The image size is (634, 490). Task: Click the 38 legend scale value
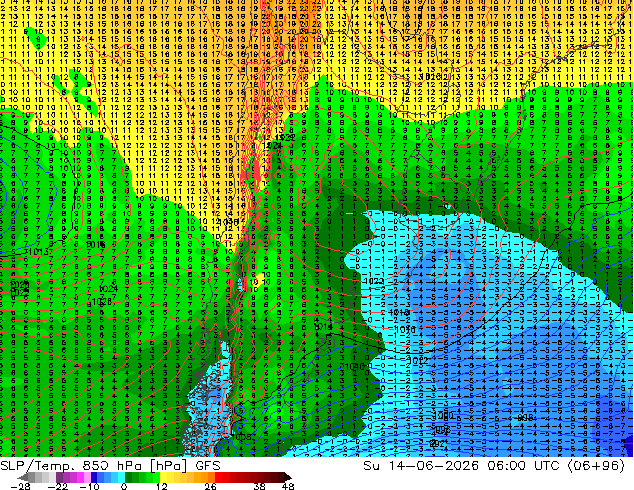260,486
